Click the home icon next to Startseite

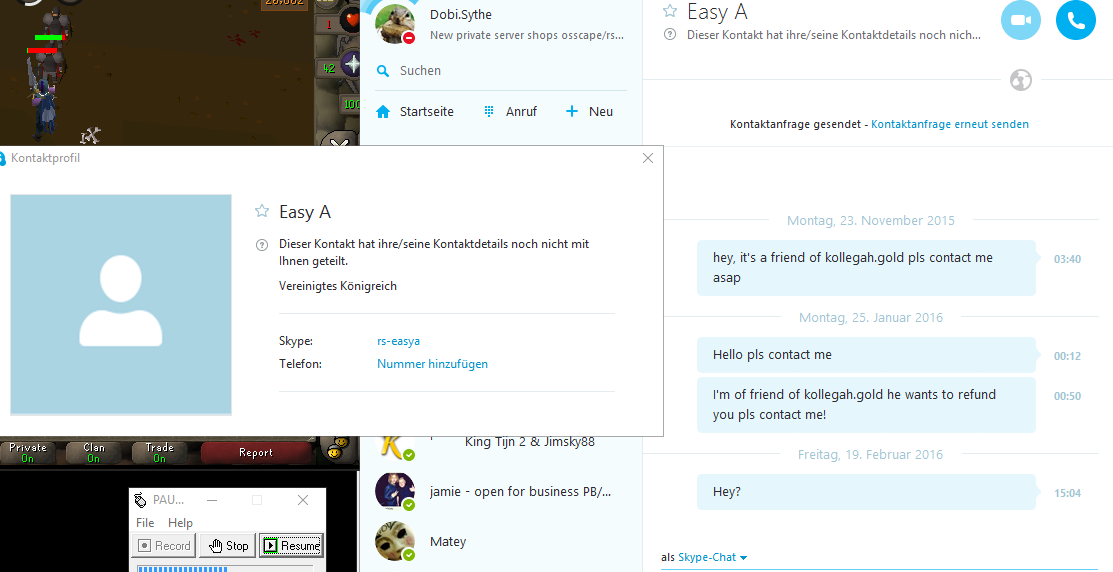[383, 111]
